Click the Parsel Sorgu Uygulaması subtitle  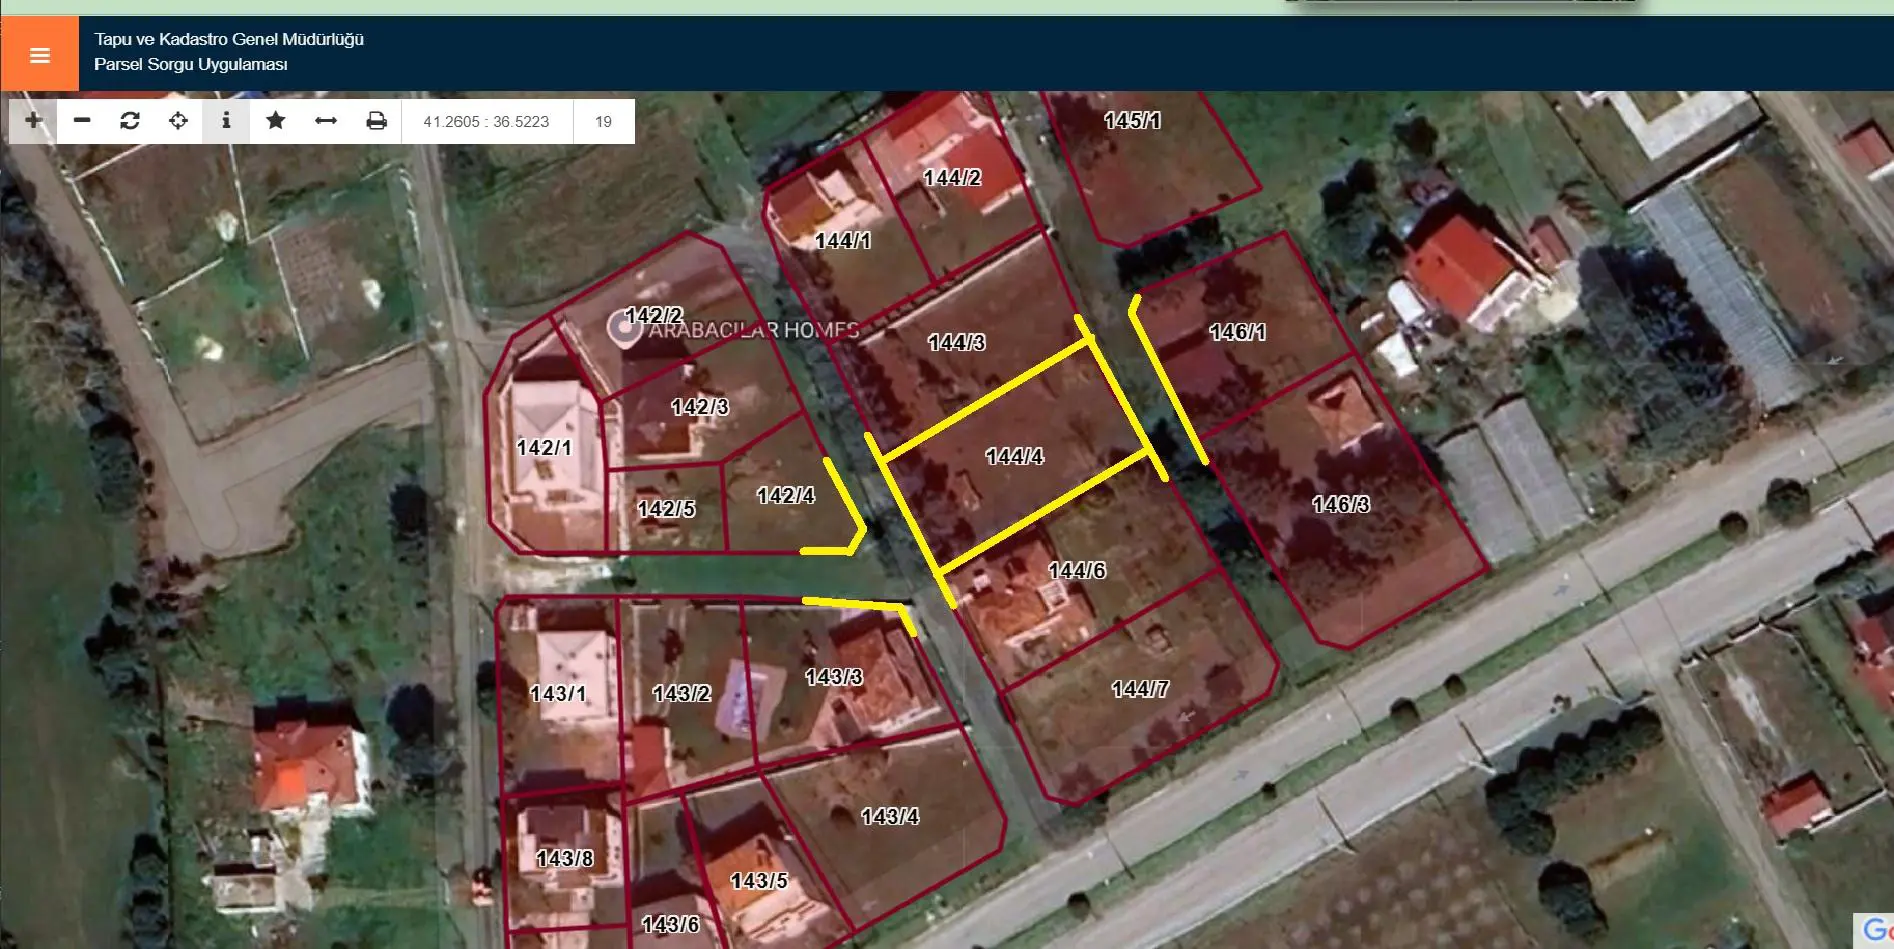coord(191,64)
